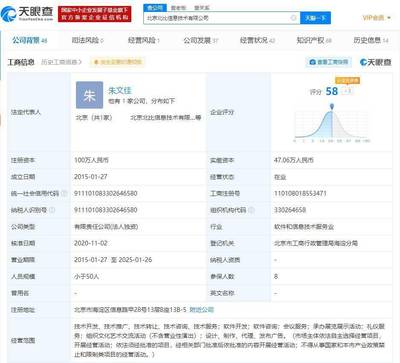Image resolution: width=400 pixels, height=363 pixels.
Task: Open the 历史工商信息 link
Action: click(62, 62)
